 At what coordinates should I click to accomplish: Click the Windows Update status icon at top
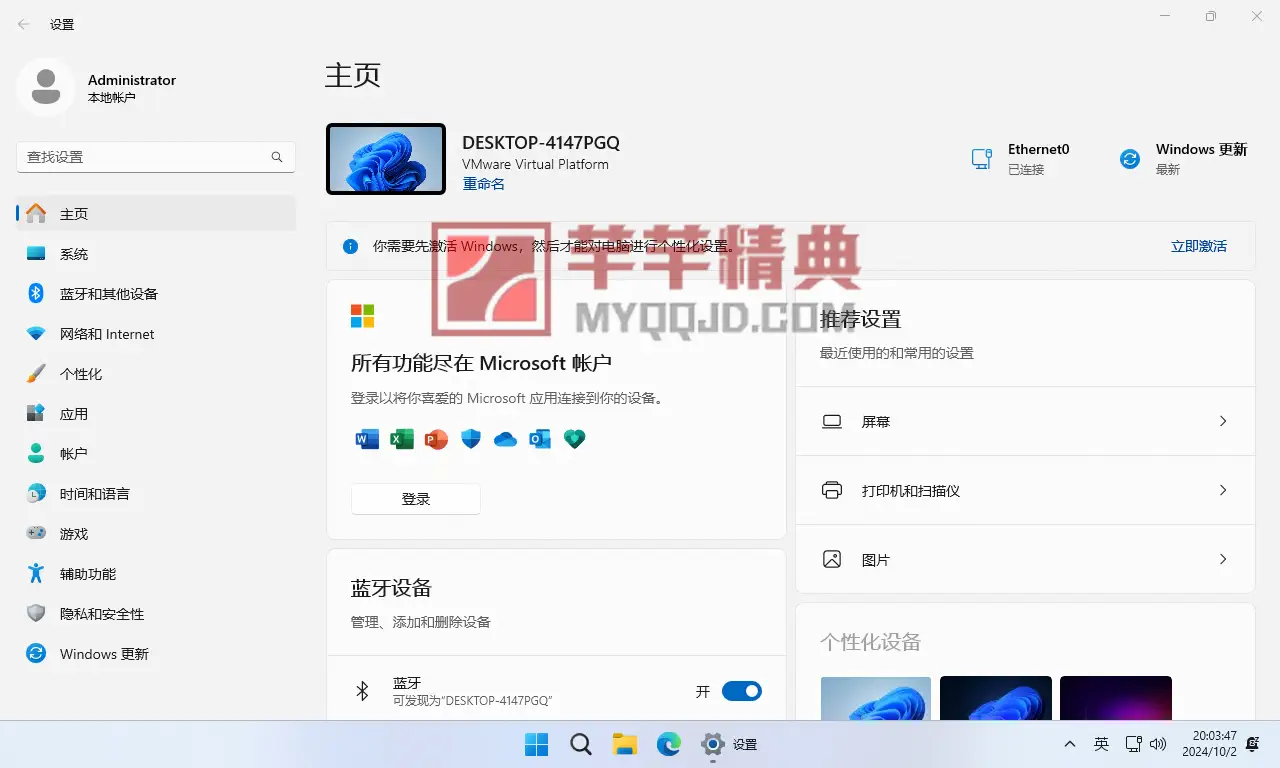pos(1130,159)
